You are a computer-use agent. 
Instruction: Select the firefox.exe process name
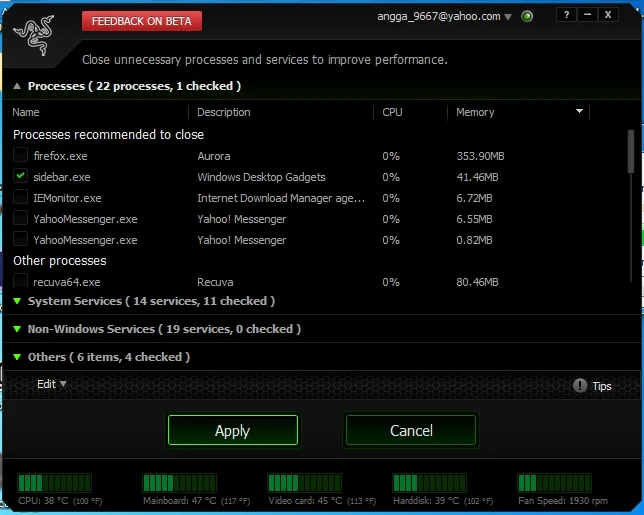pyautogui.click(x=60, y=156)
